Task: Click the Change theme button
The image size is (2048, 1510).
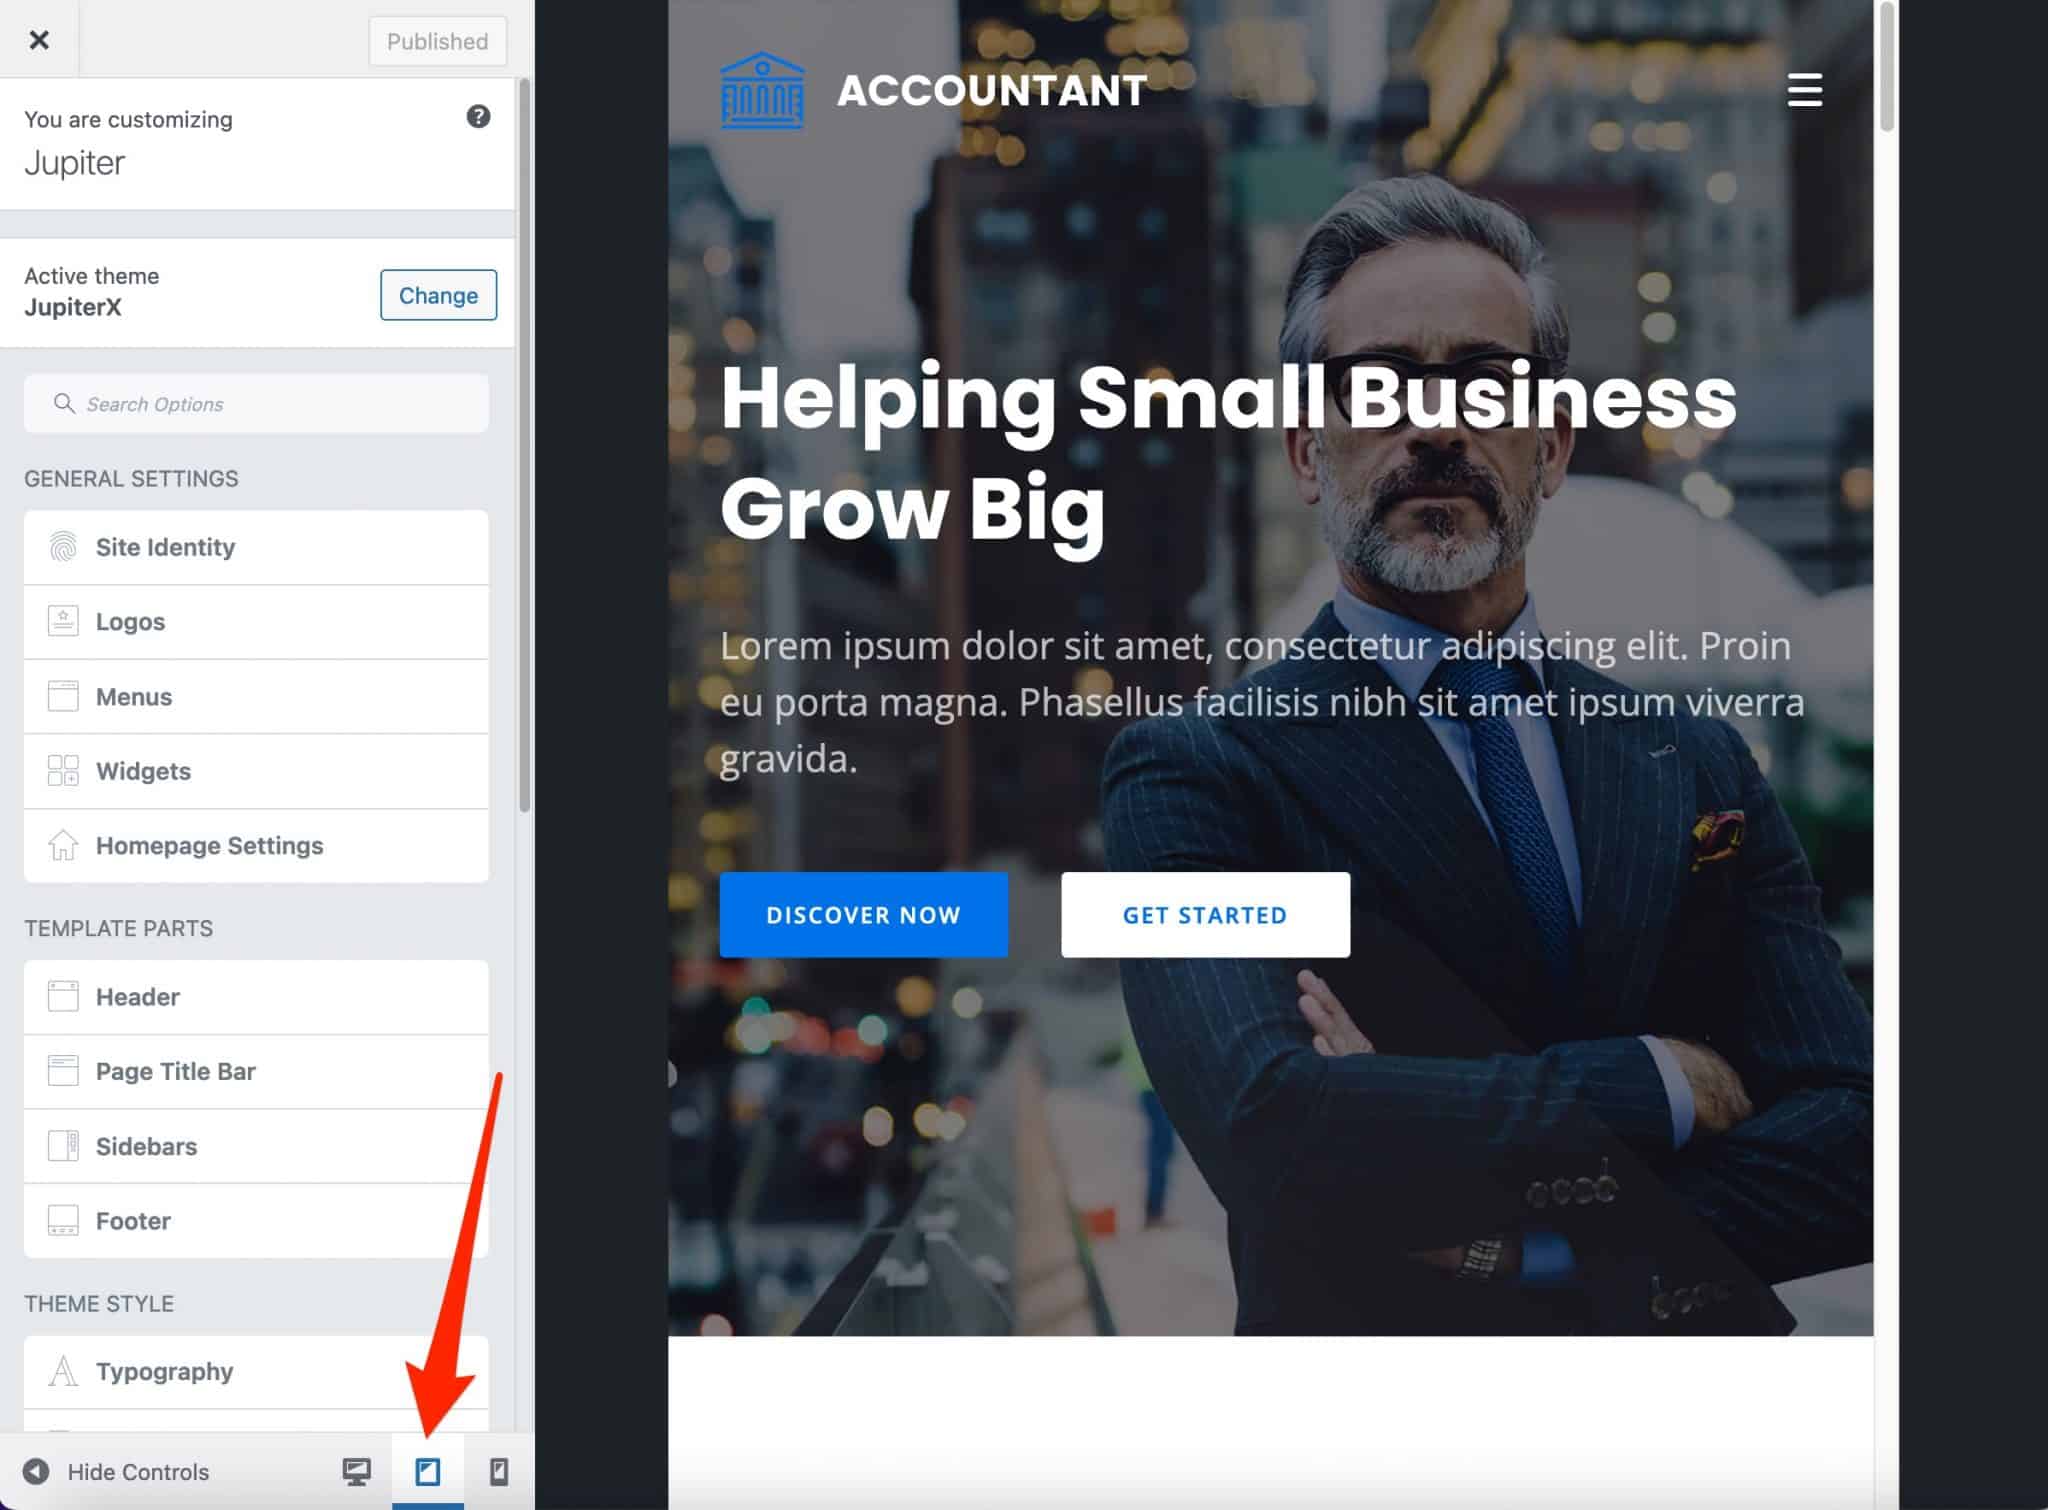Action: [438, 295]
